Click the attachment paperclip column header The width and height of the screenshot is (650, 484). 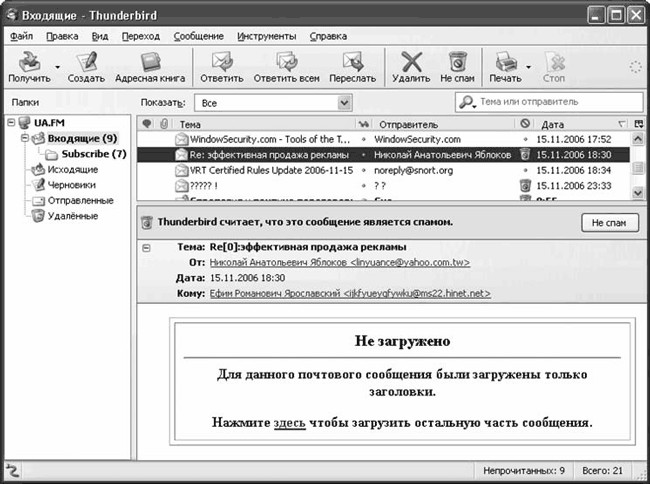165,124
